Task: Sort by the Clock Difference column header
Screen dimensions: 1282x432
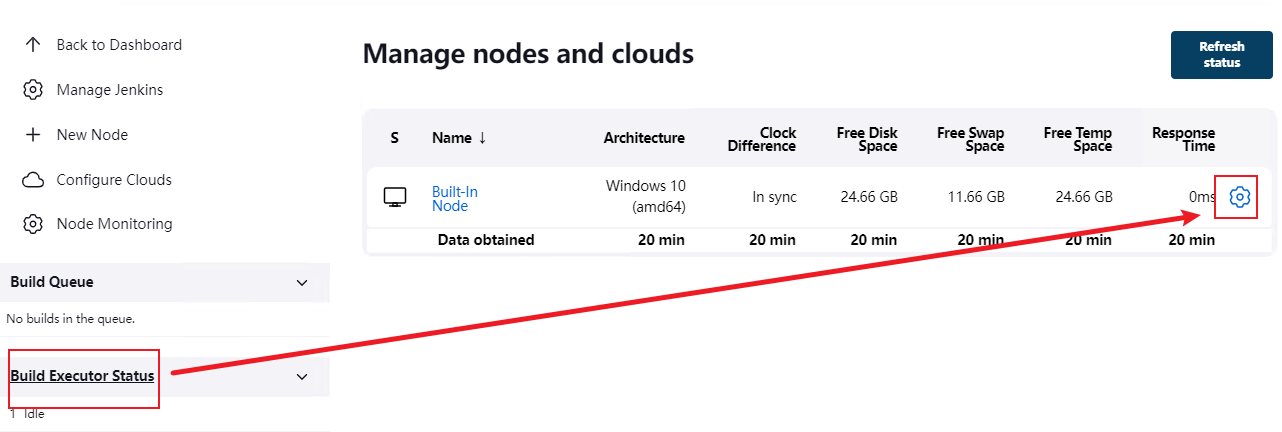Action: (x=762, y=139)
